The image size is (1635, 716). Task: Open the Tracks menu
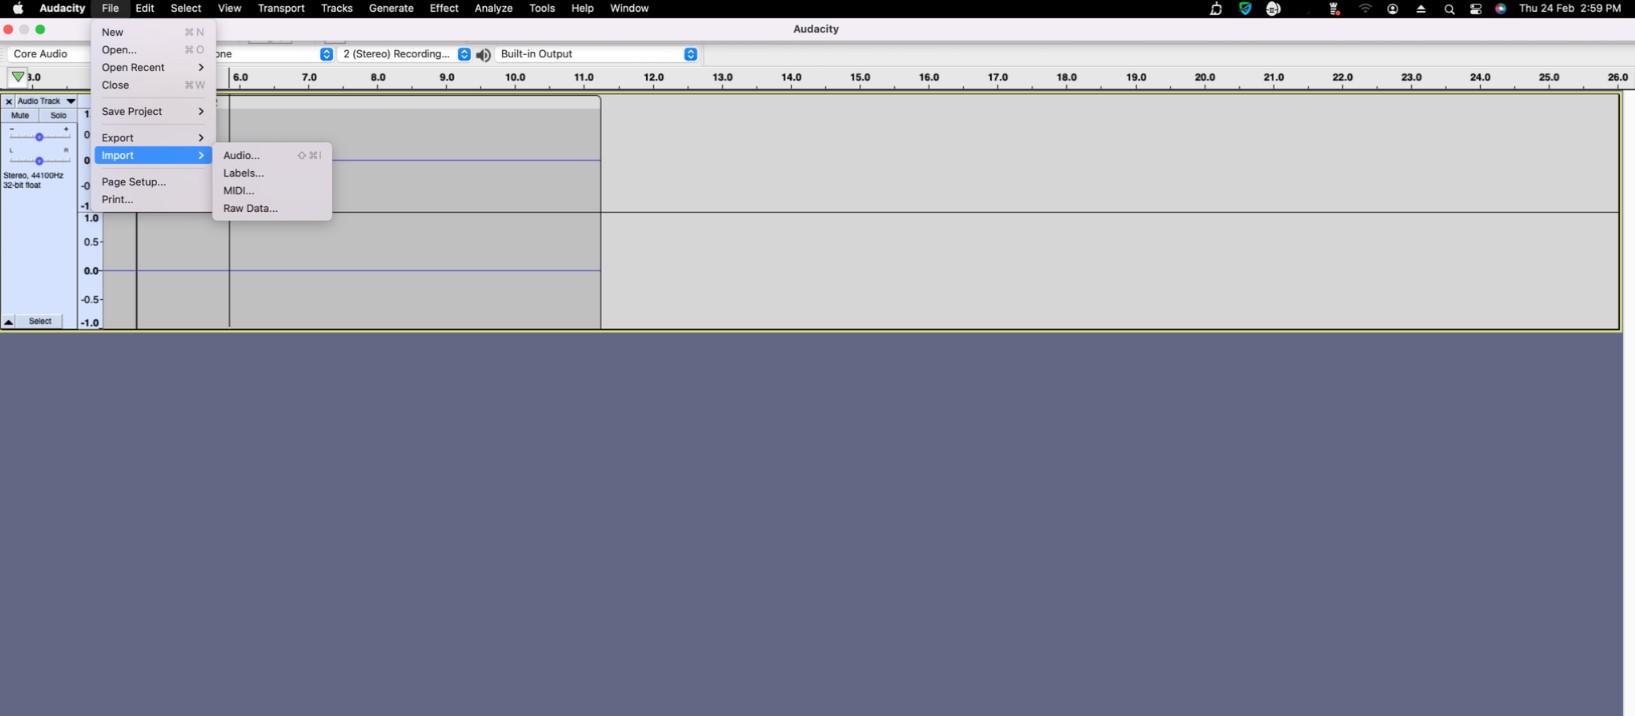[336, 9]
